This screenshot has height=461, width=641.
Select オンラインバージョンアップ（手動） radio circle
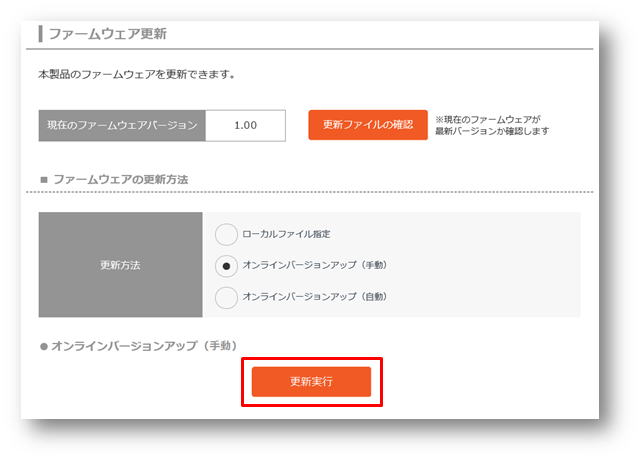coord(226,266)
